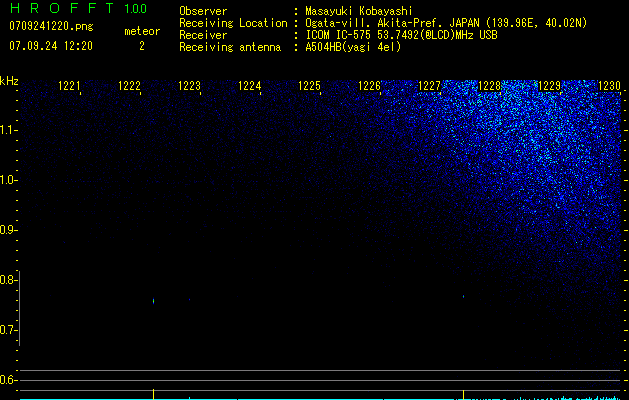Image resolution: width=629 pixels, height=400 pixels.
Task: Select the A504HB(yagi 4el) antenna text
Action: click(x=353, y=47)
